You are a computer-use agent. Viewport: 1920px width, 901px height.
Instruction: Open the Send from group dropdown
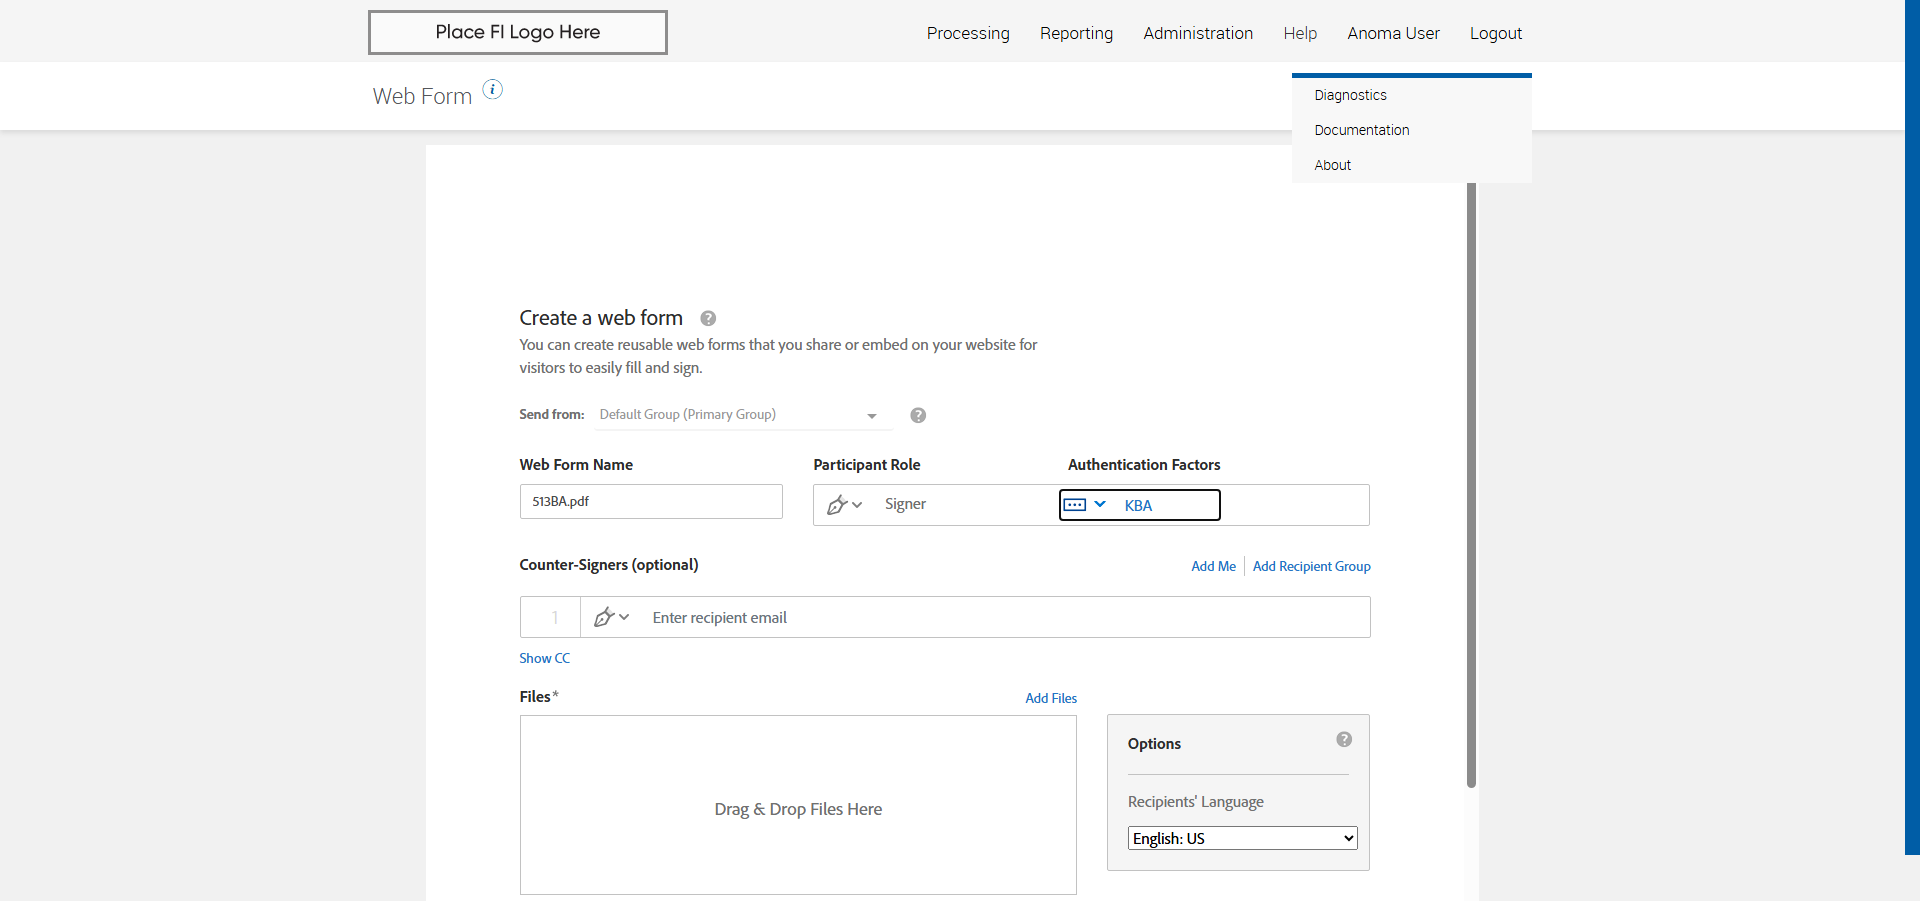(740, 415)
